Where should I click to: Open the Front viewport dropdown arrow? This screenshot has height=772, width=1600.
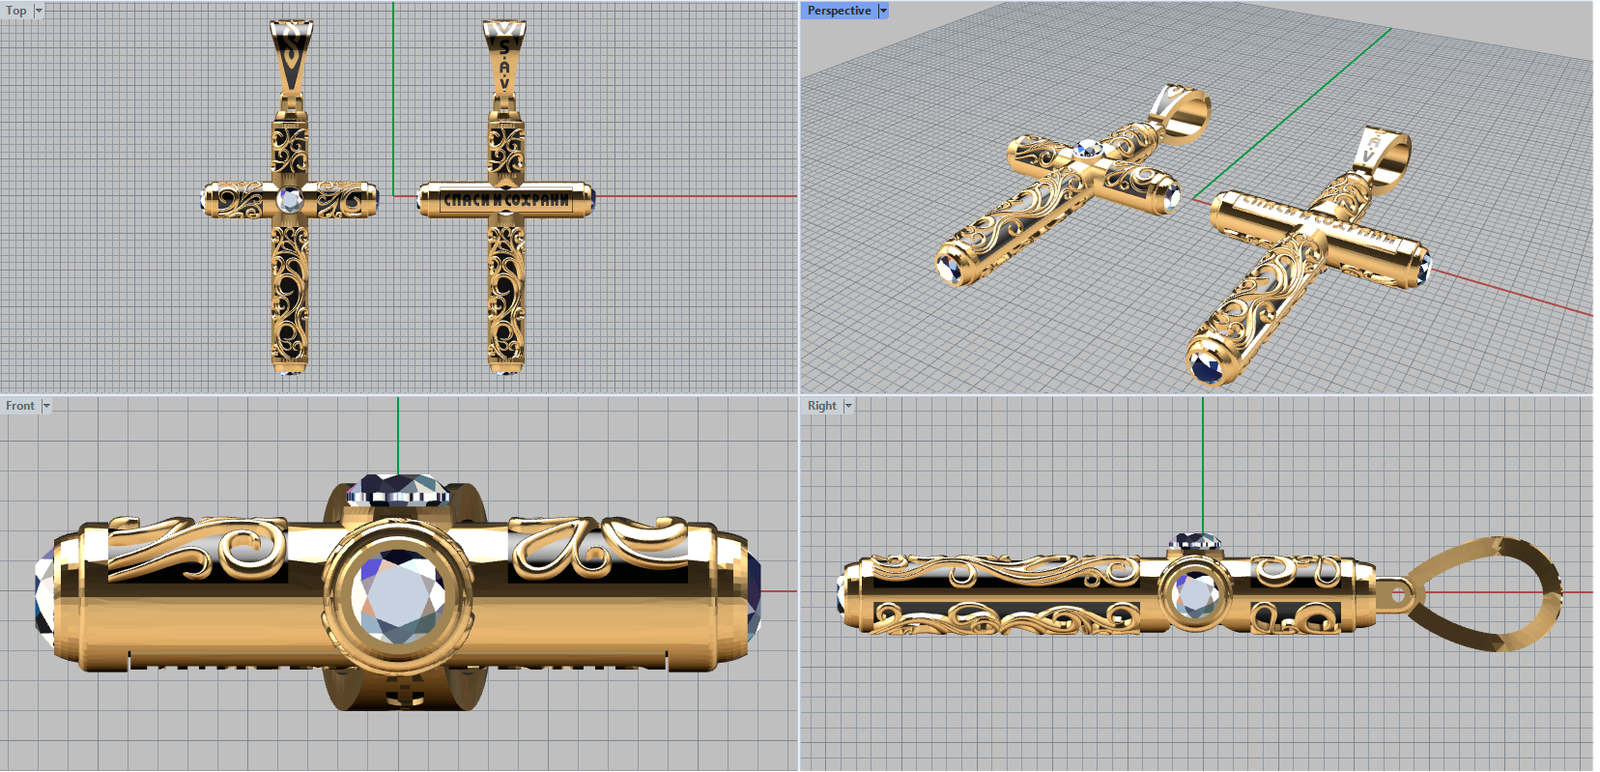46,406
